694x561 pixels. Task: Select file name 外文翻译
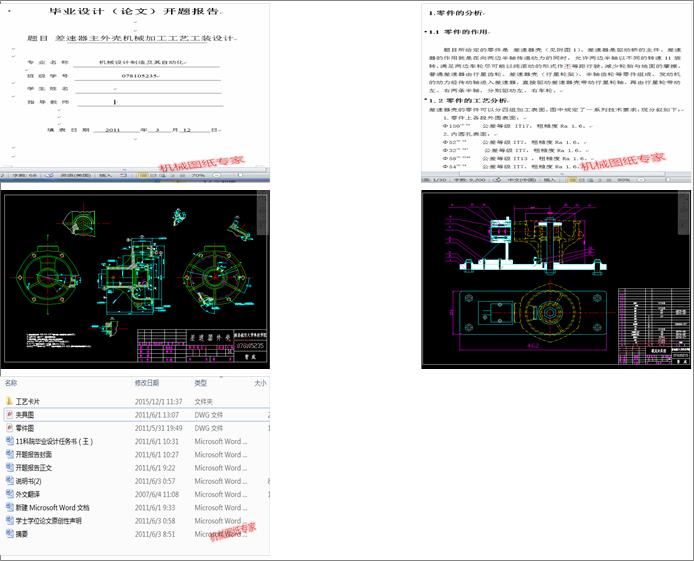27,495
